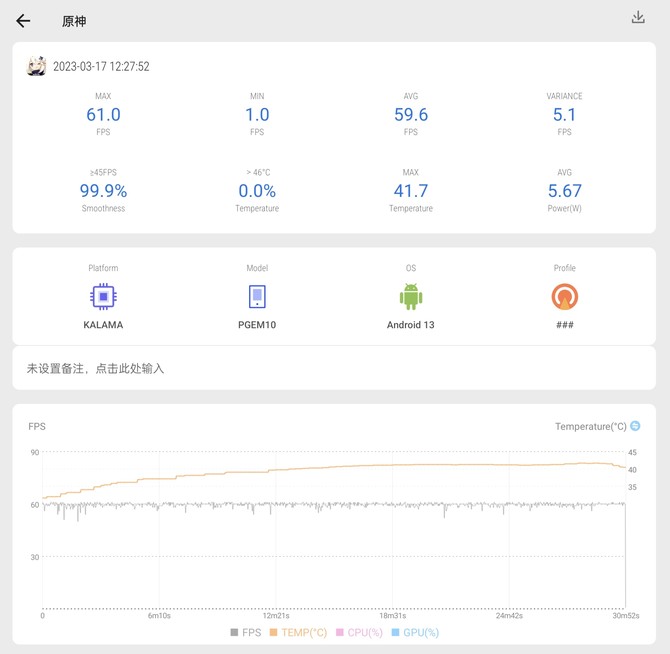Click the 18m31s marker on chart

(x=392, y=616)
